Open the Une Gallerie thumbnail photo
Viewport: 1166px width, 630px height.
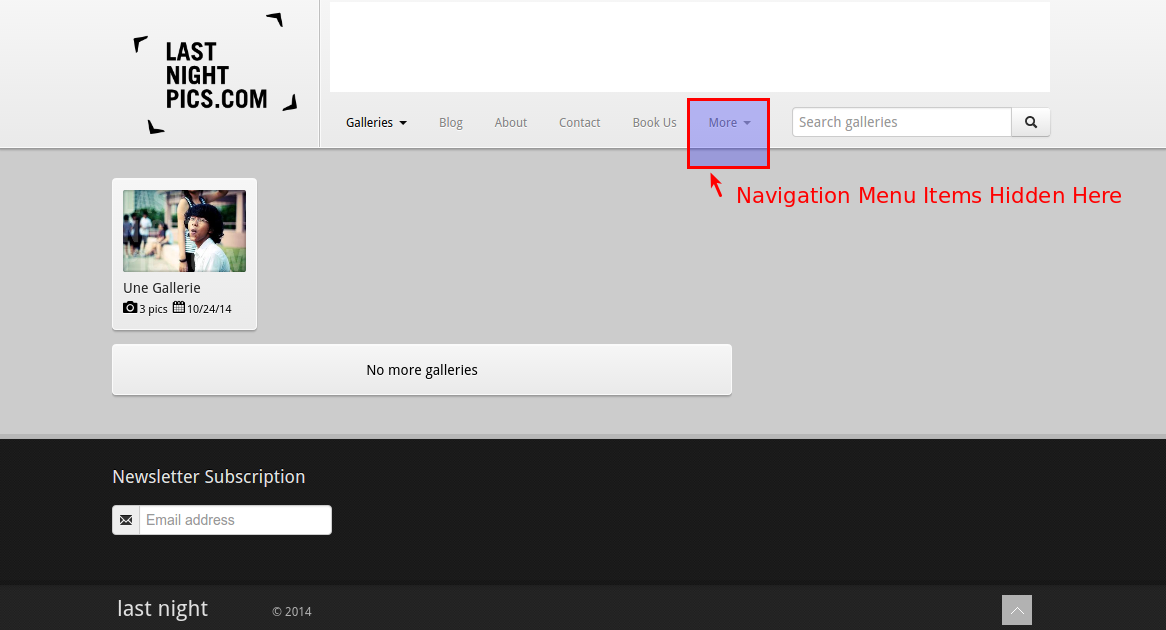click(x=184, y=231)
